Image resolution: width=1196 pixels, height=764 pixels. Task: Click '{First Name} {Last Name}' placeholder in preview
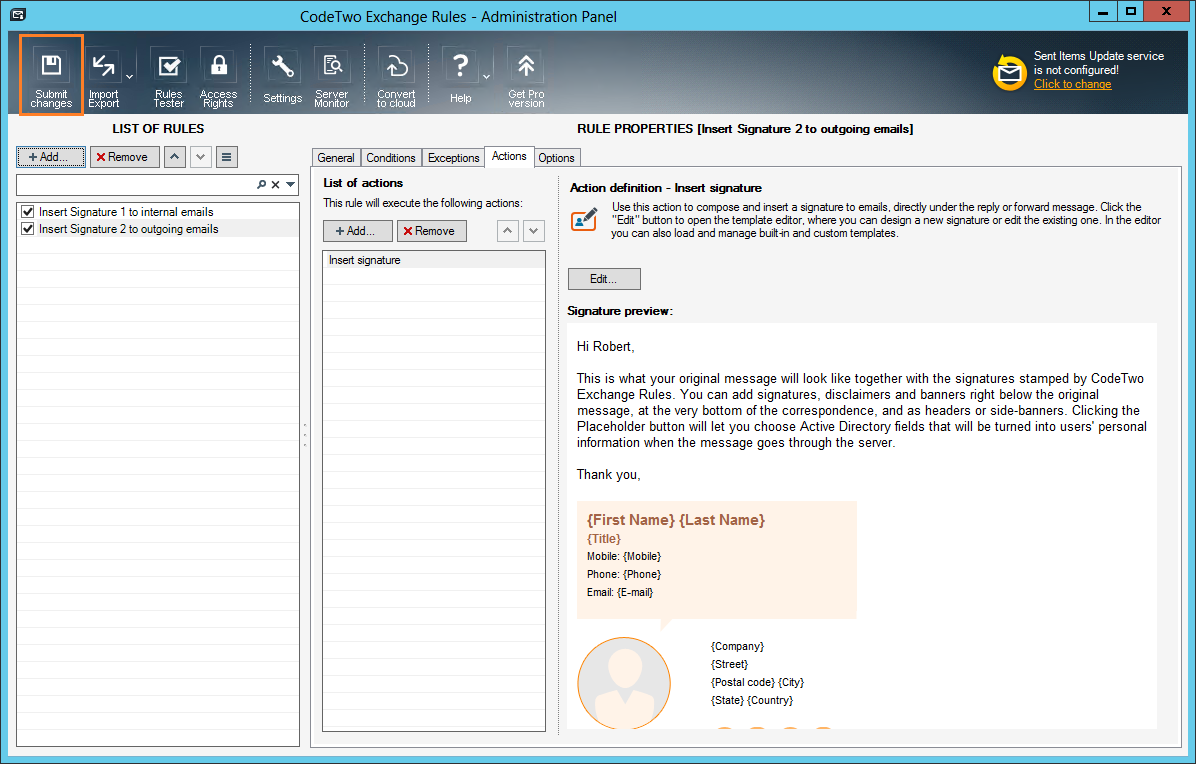(x=676, y=520)
